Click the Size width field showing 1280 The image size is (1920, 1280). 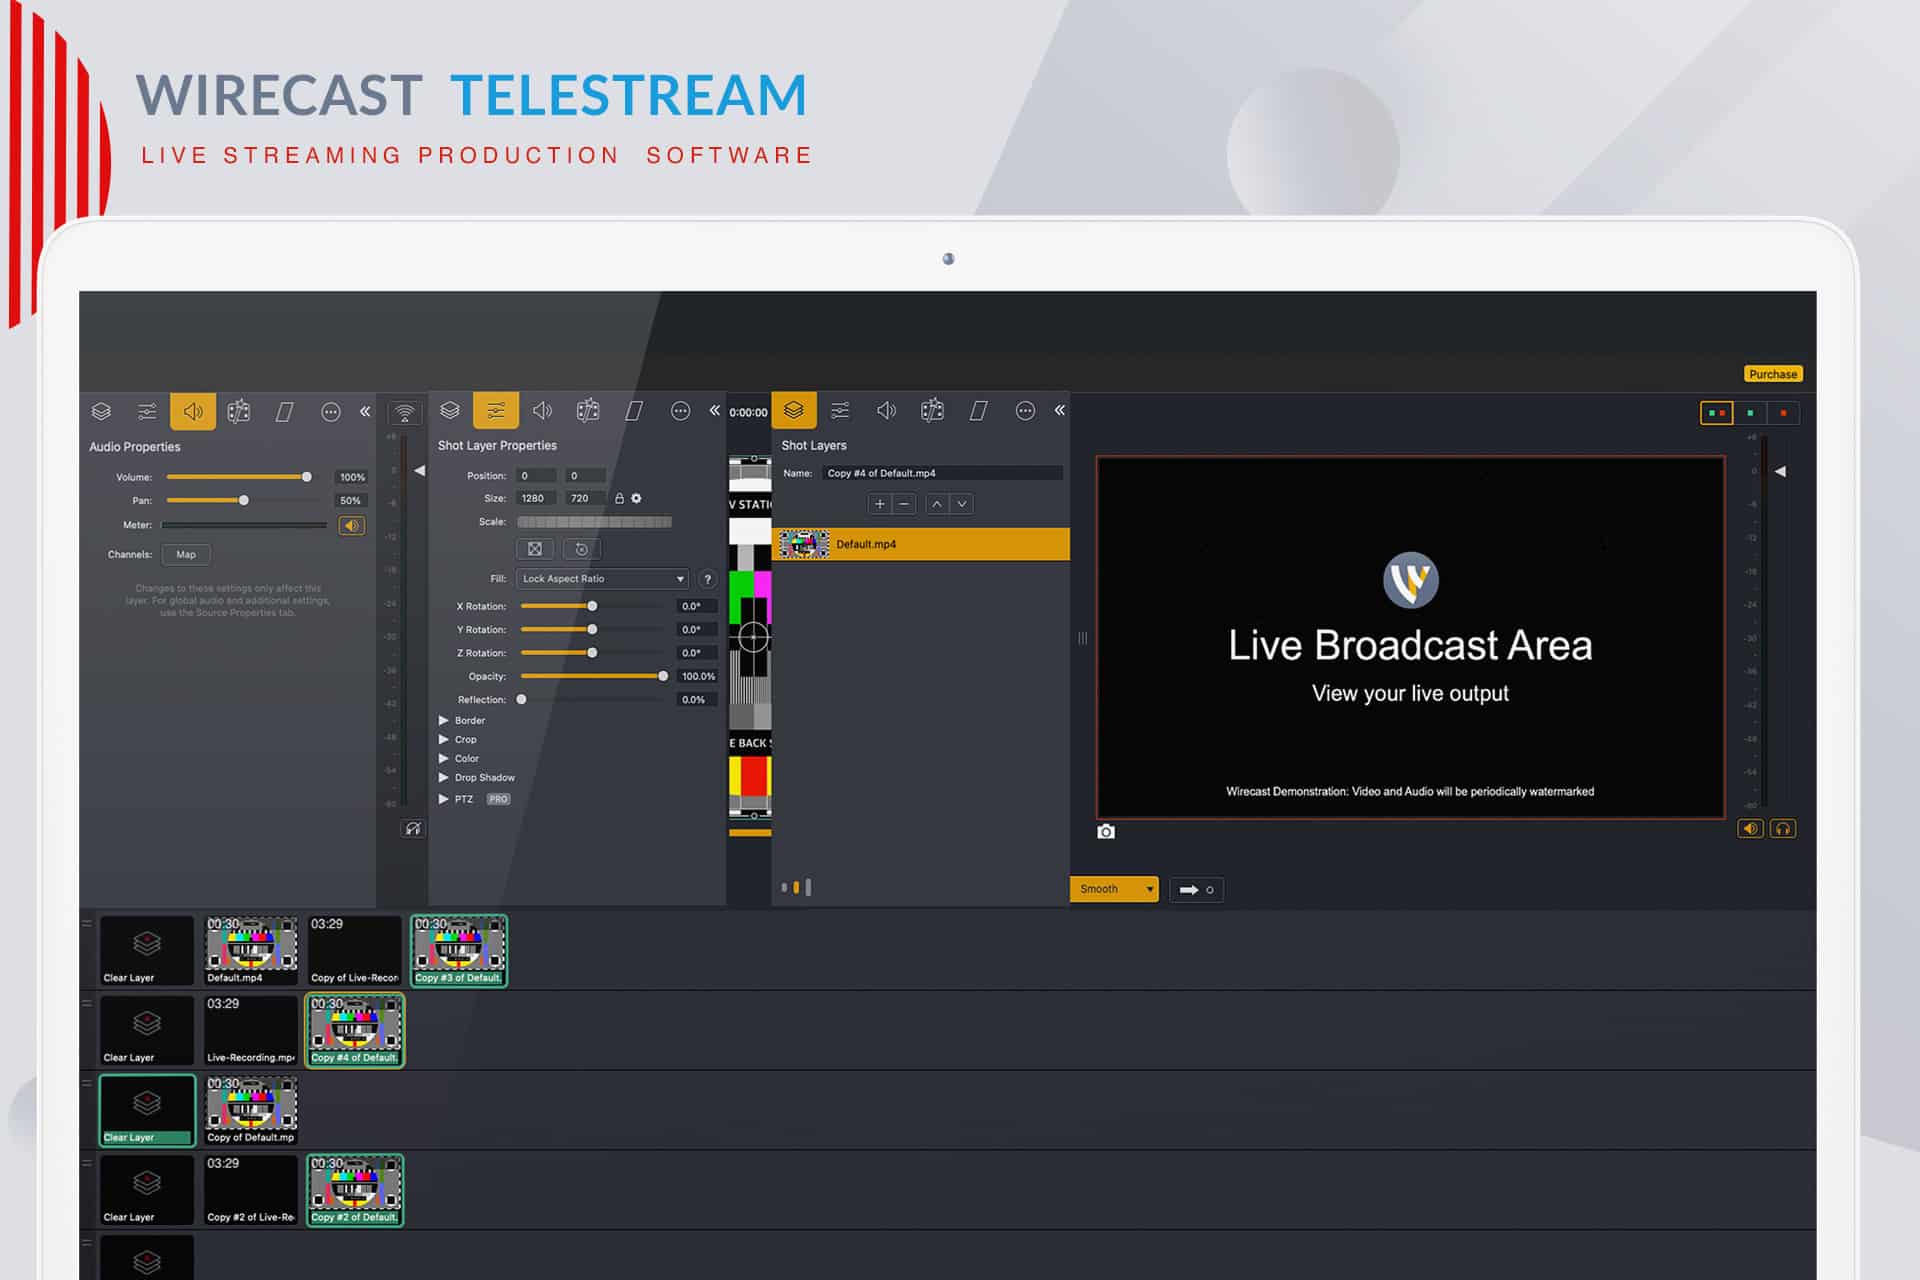pyautogui.click(x=537, y=498)
